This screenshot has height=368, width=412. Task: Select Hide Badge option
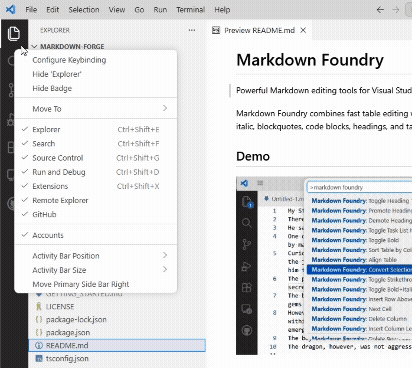pyautogui.click(x=96, y=88)
